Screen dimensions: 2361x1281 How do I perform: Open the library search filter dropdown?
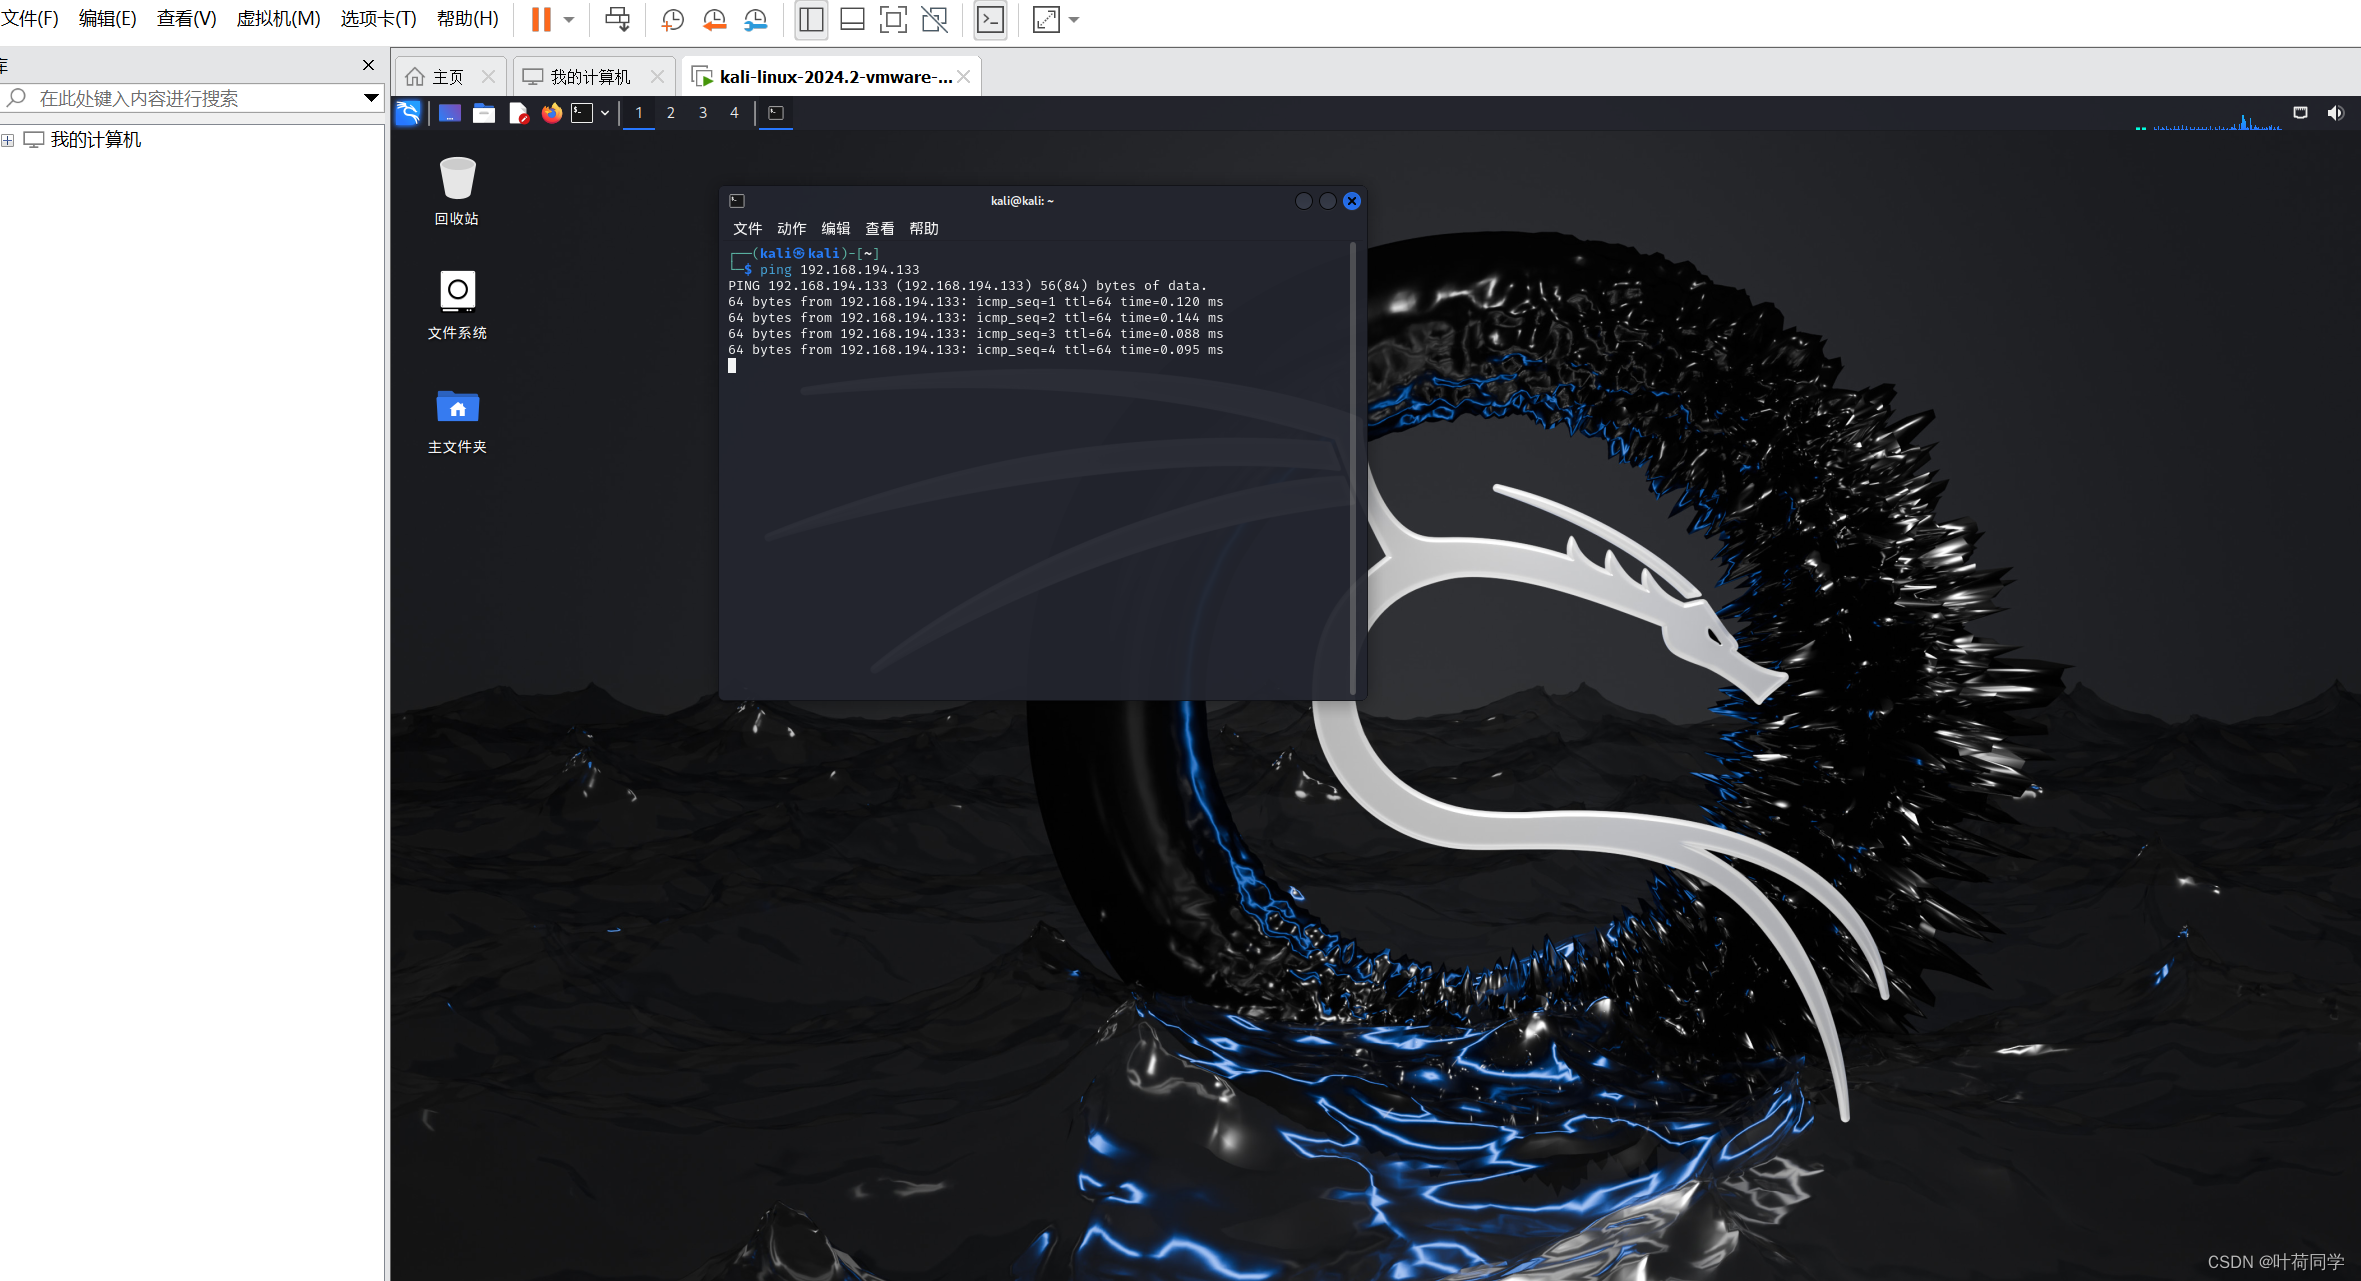pos(371,98)
